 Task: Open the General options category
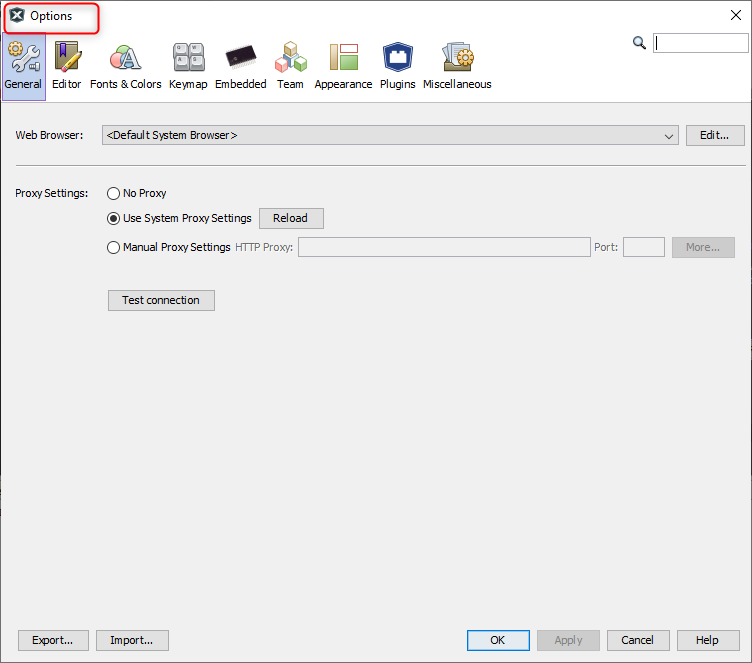click(24, 66)
